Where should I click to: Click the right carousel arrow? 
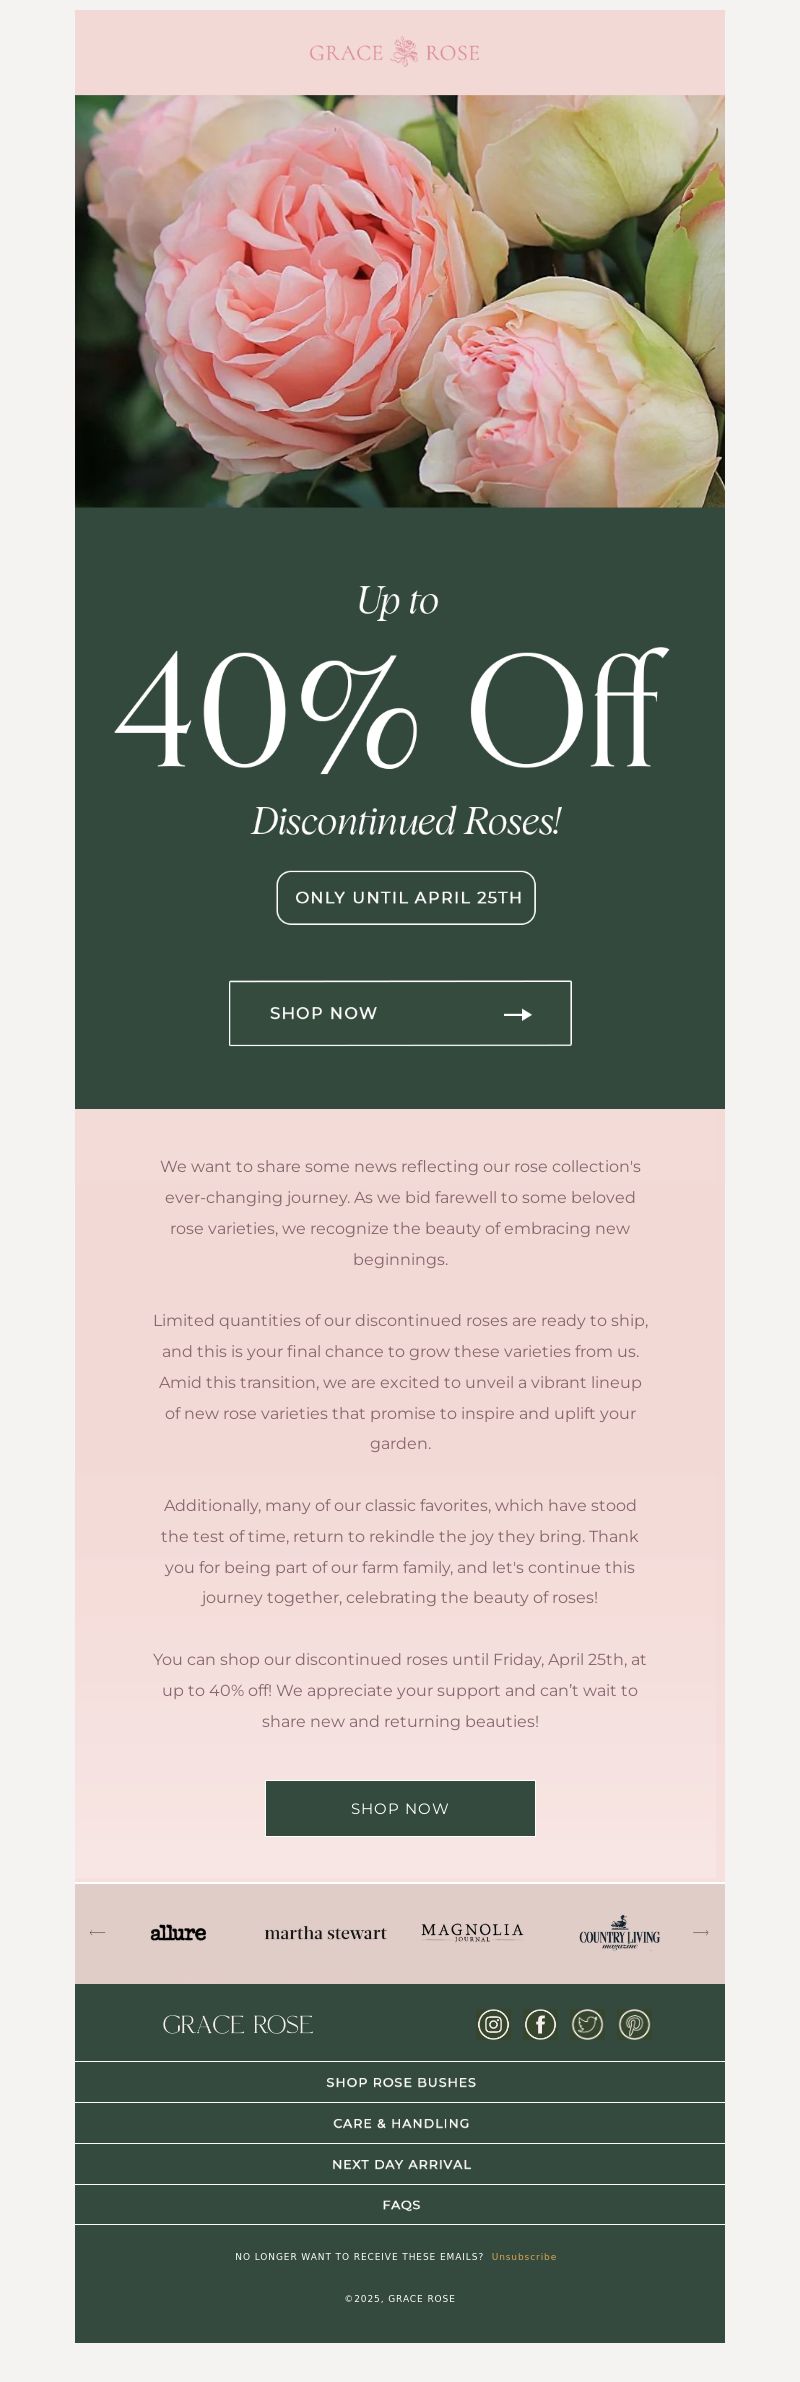pos(701,1932)
